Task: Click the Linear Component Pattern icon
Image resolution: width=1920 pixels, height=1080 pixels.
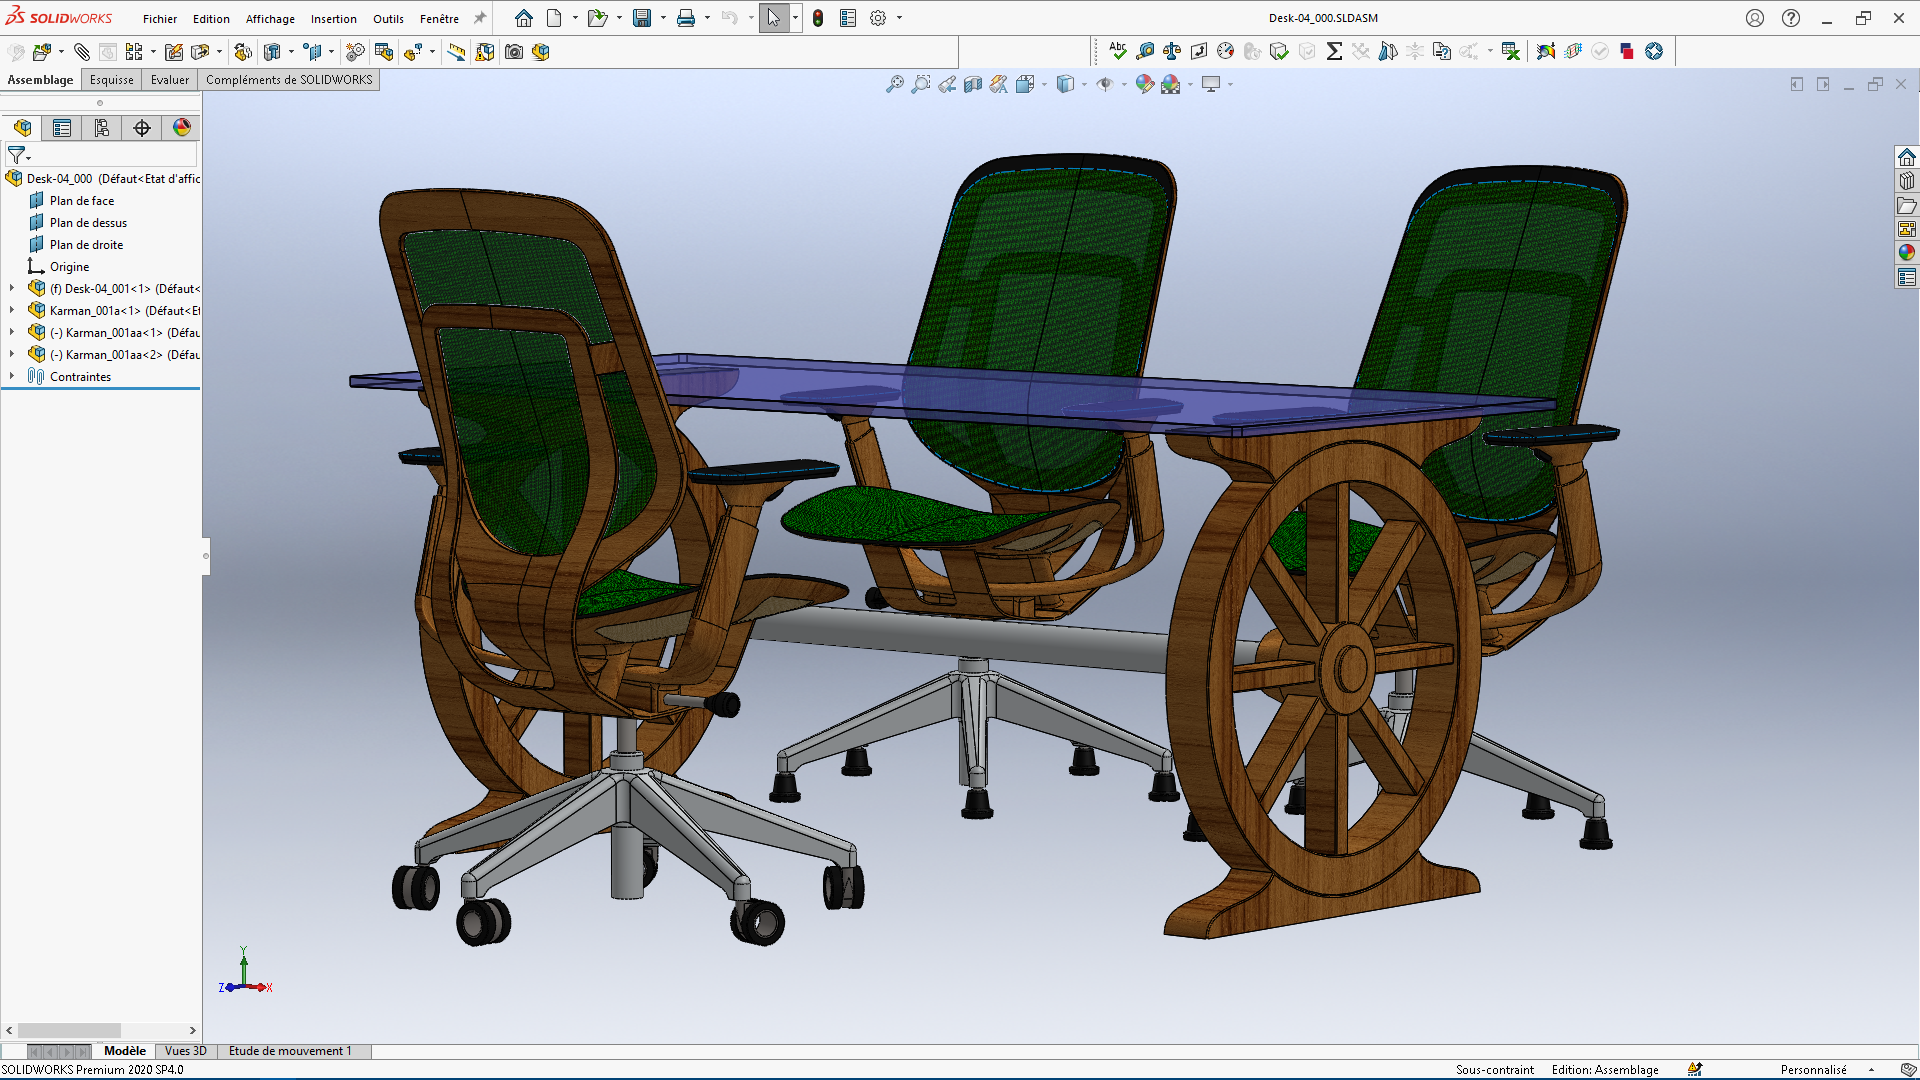Action: (x=134, y=52)
